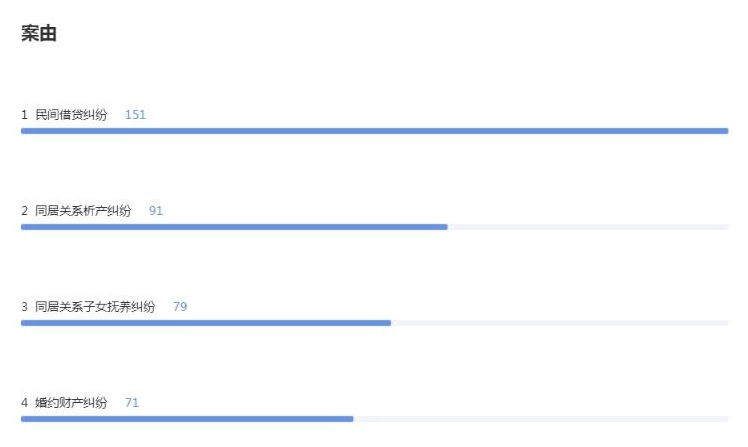This screenshot has height=447, width=748.
Task: Click the 同居关系子女抚养纠纷 blue progress bar
Action: tap(206, 323)
